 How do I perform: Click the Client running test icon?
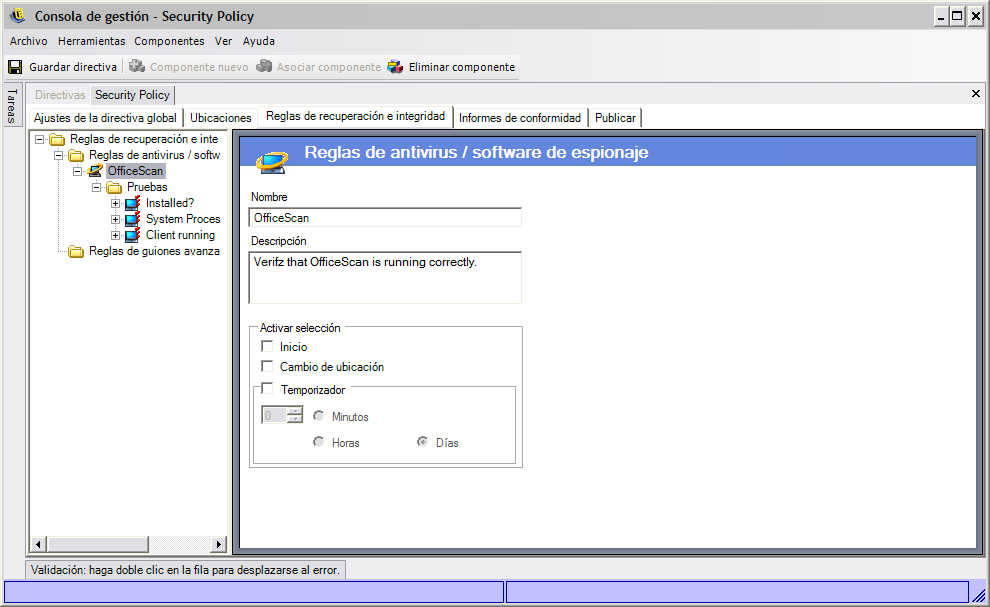[133, 235]
